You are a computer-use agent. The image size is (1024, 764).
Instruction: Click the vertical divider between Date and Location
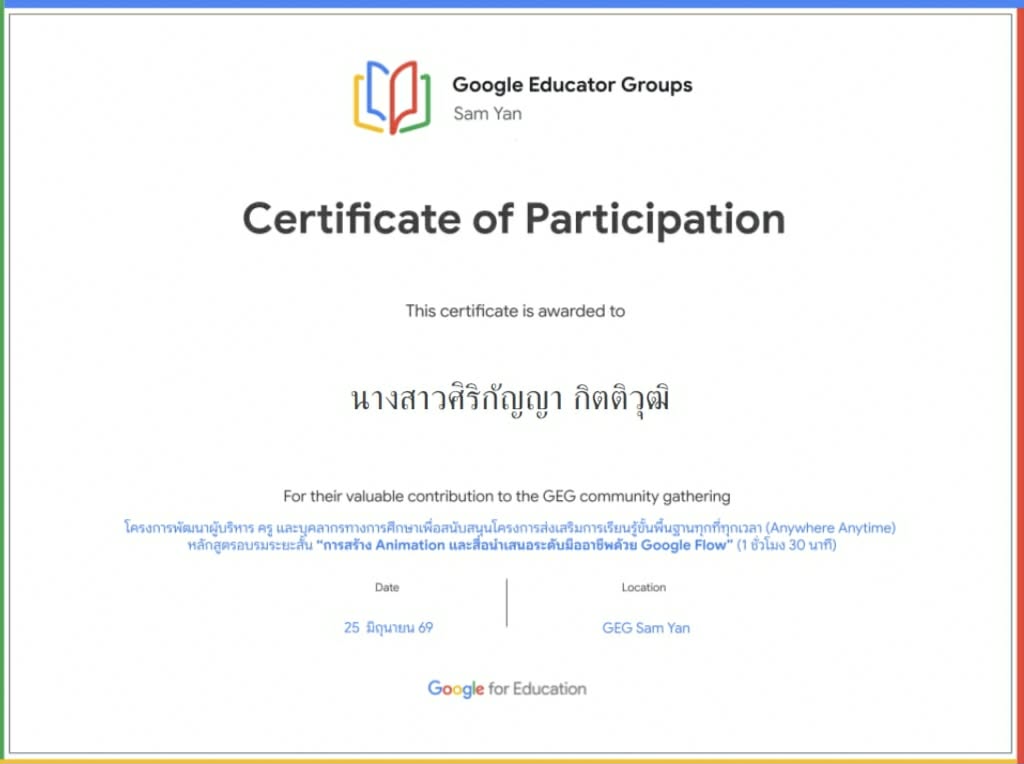tap(507, 603)
